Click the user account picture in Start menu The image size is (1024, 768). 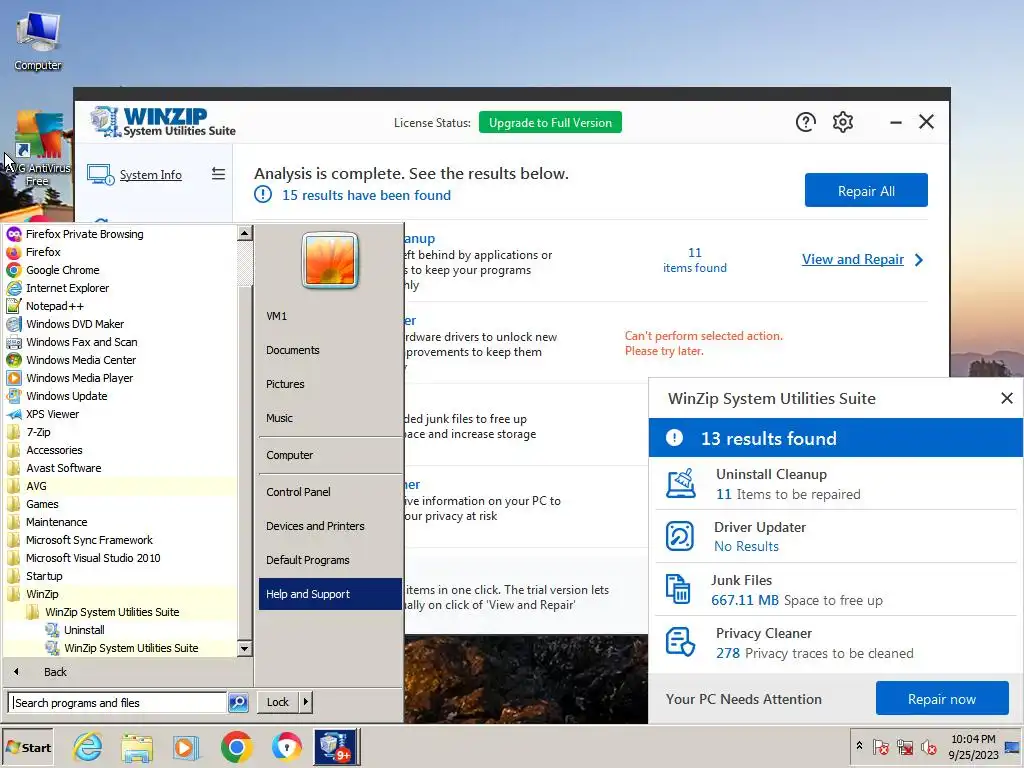coord(330,261)
